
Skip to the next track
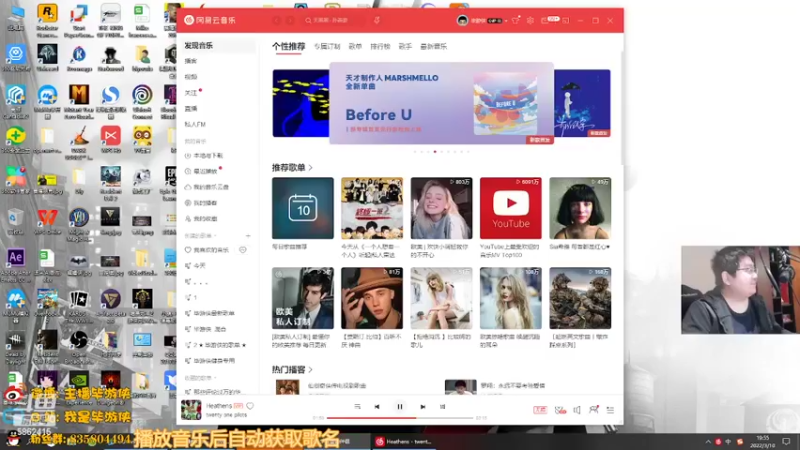click(422, 407)
